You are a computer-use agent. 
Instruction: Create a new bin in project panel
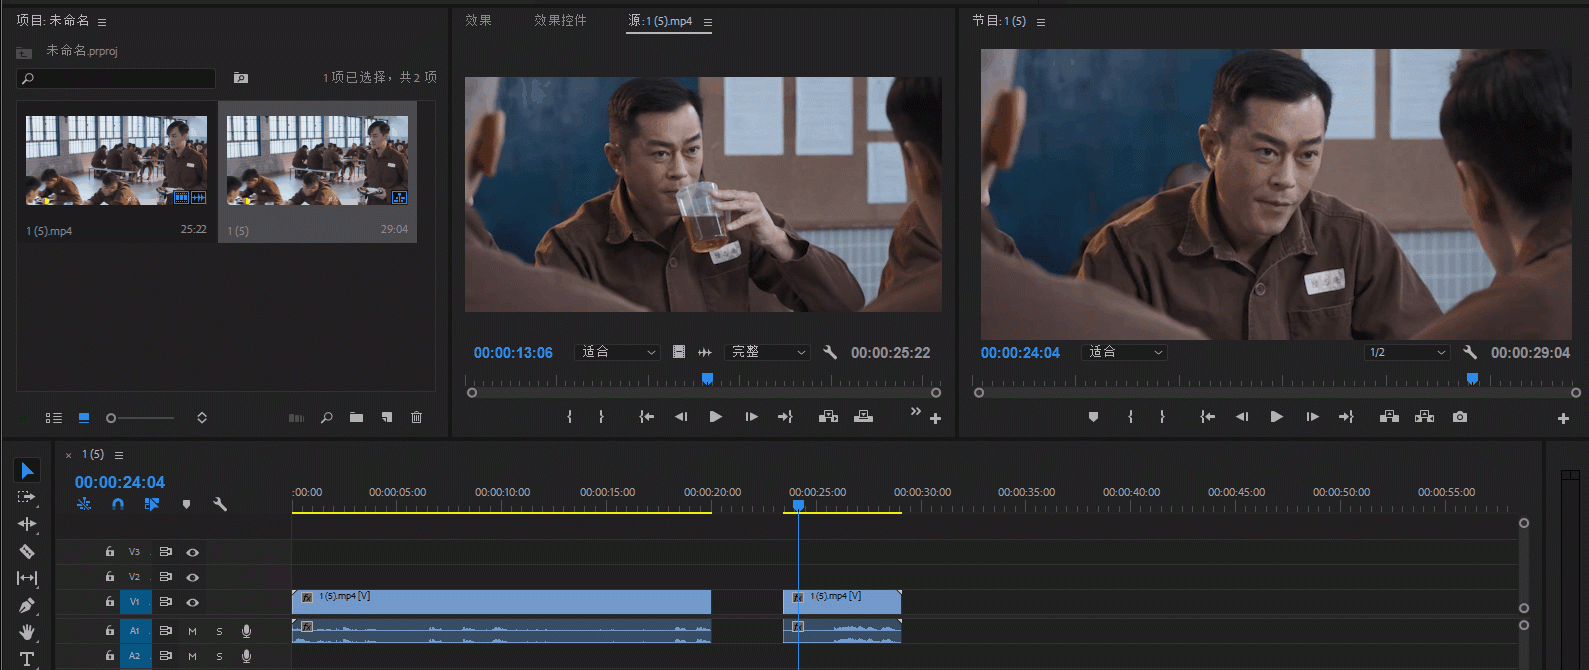pos(356,418)
